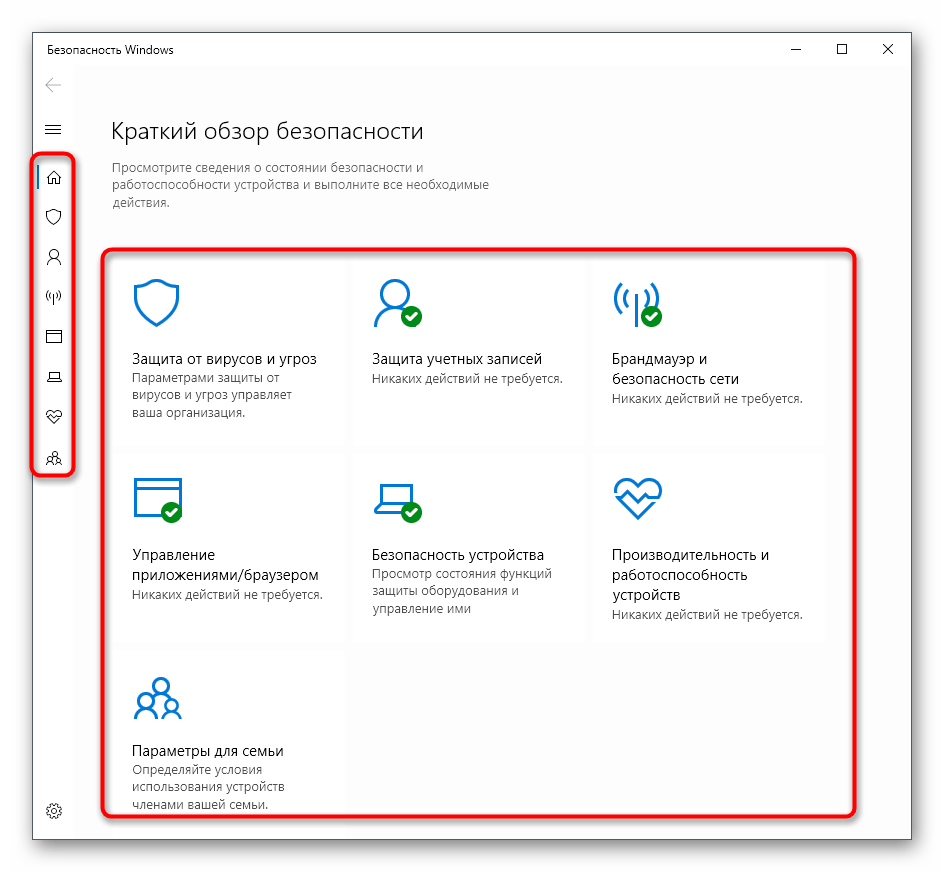This screenshot has height=872, width=944.
Task: Open 'Брандмауэр и безопасность сети' title
Action: click(675, 369)
